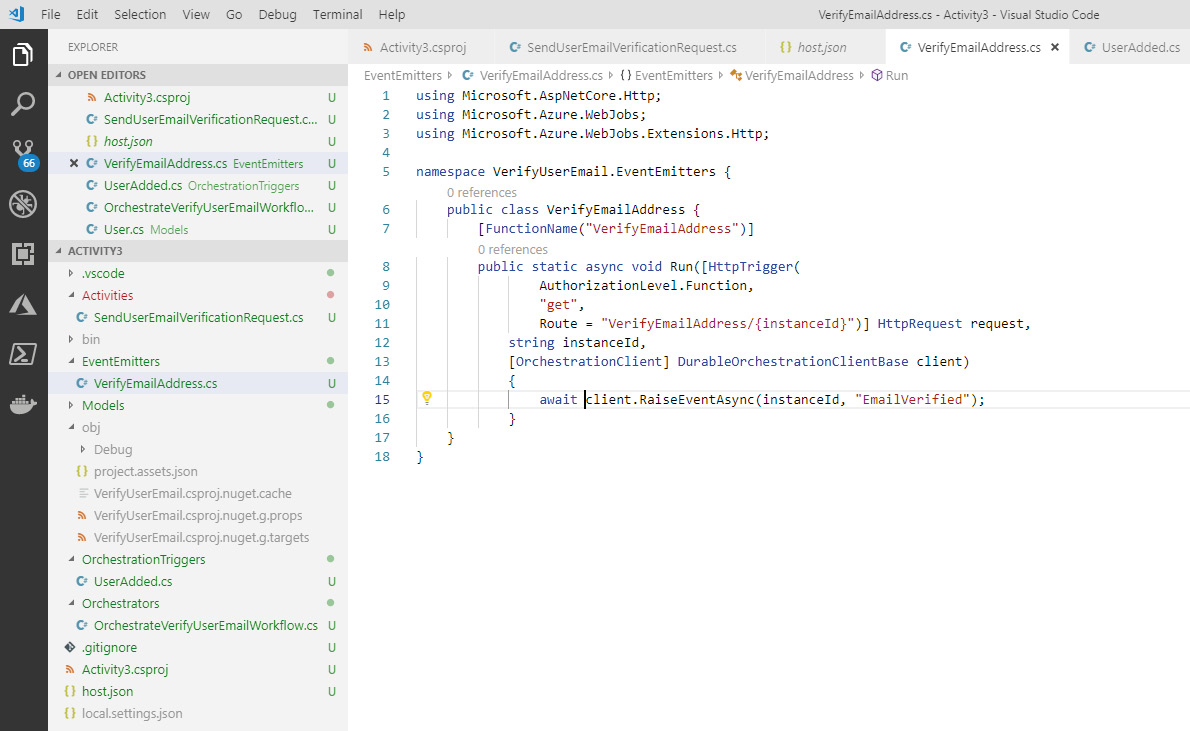
Task: Expand the Models folder
Action: point(198,405)
